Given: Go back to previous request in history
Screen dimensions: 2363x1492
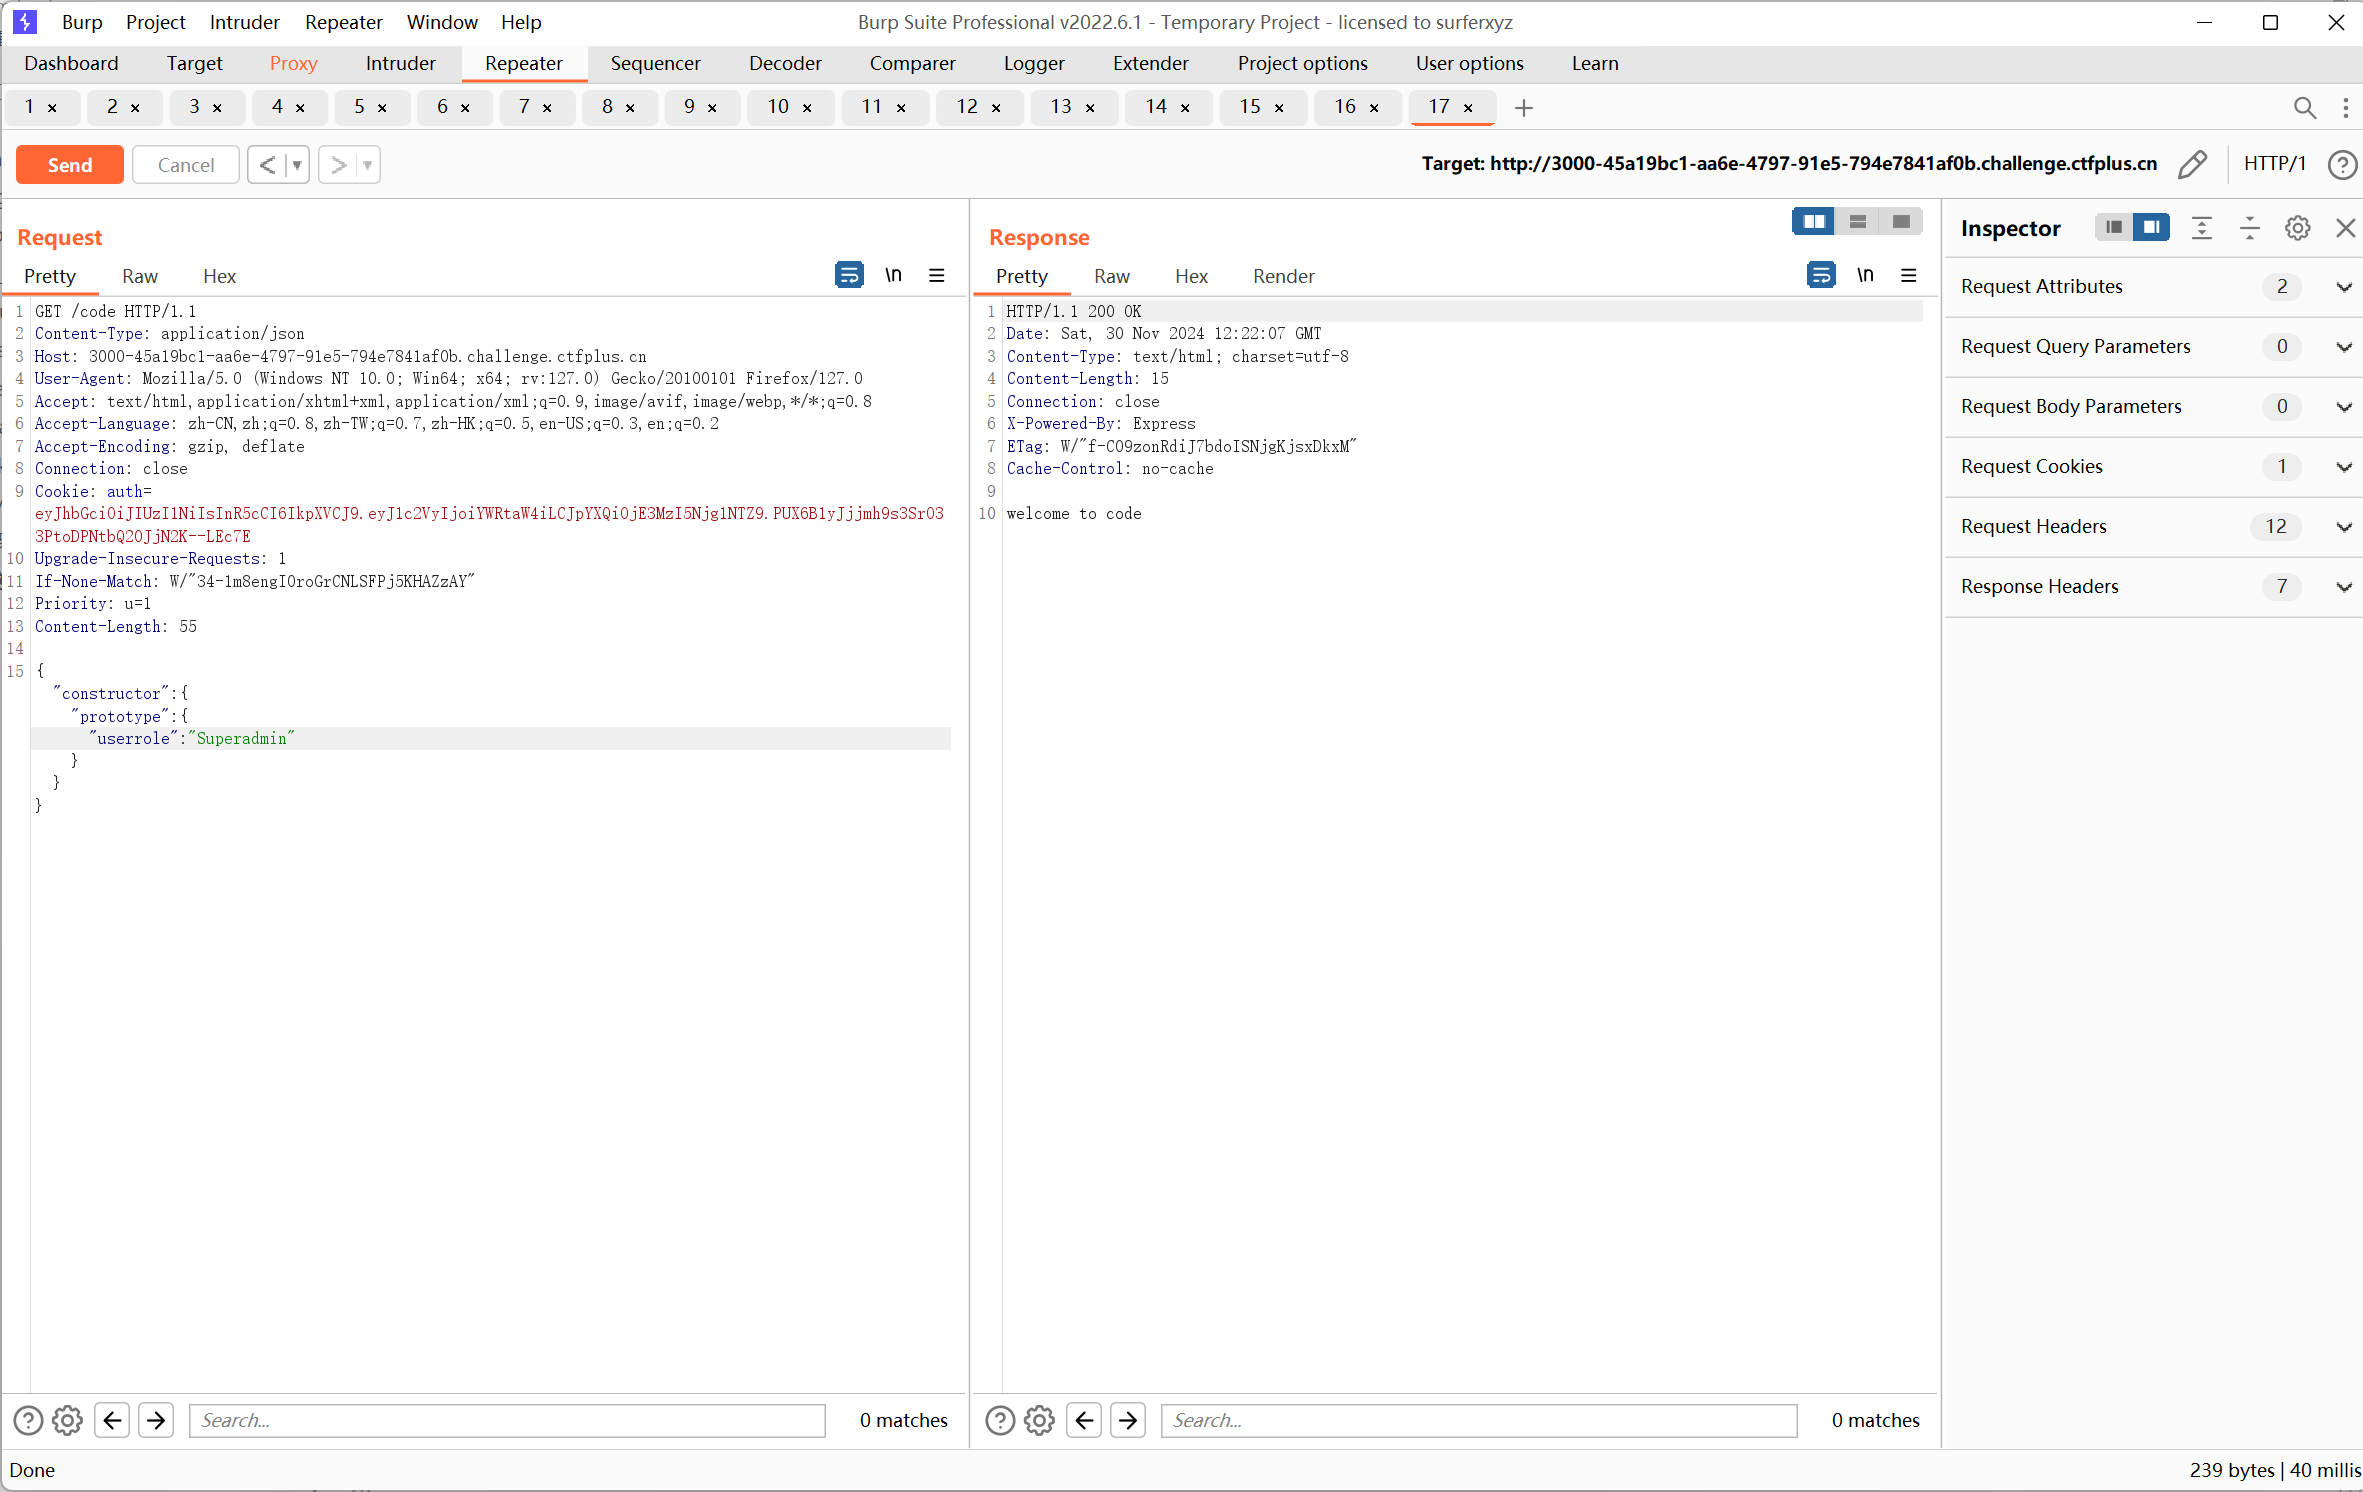Looking at the screenshot, I should point(266,165).
